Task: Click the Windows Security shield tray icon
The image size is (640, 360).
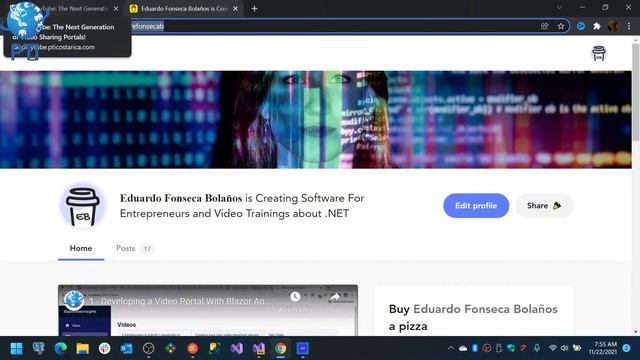Action: click(x=511, y=348)
